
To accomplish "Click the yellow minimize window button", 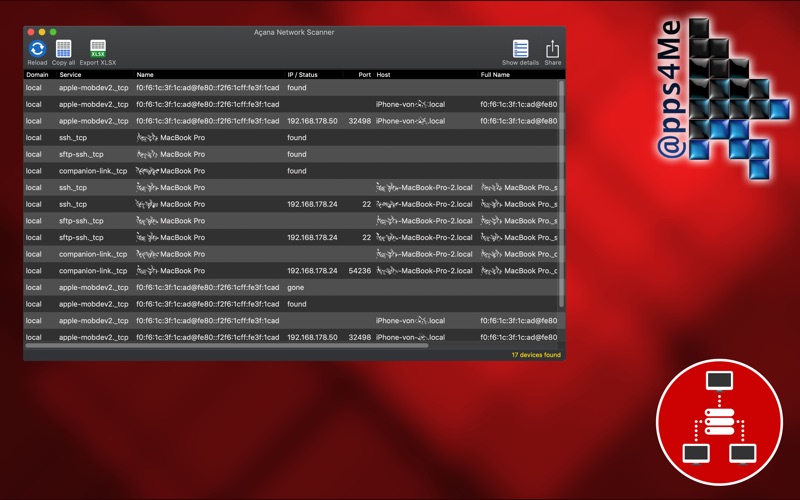I will (x=42, y=32).
